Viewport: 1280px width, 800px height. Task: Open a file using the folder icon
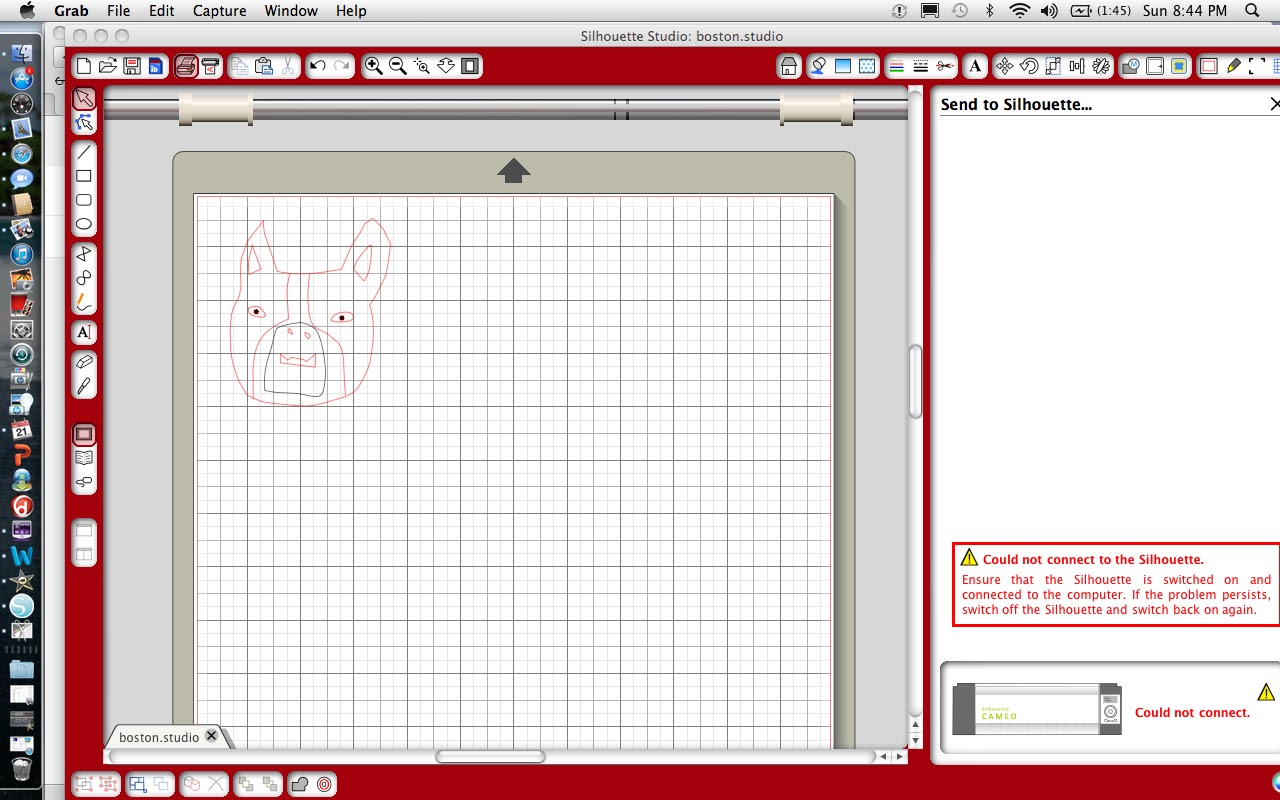[108, 67]
